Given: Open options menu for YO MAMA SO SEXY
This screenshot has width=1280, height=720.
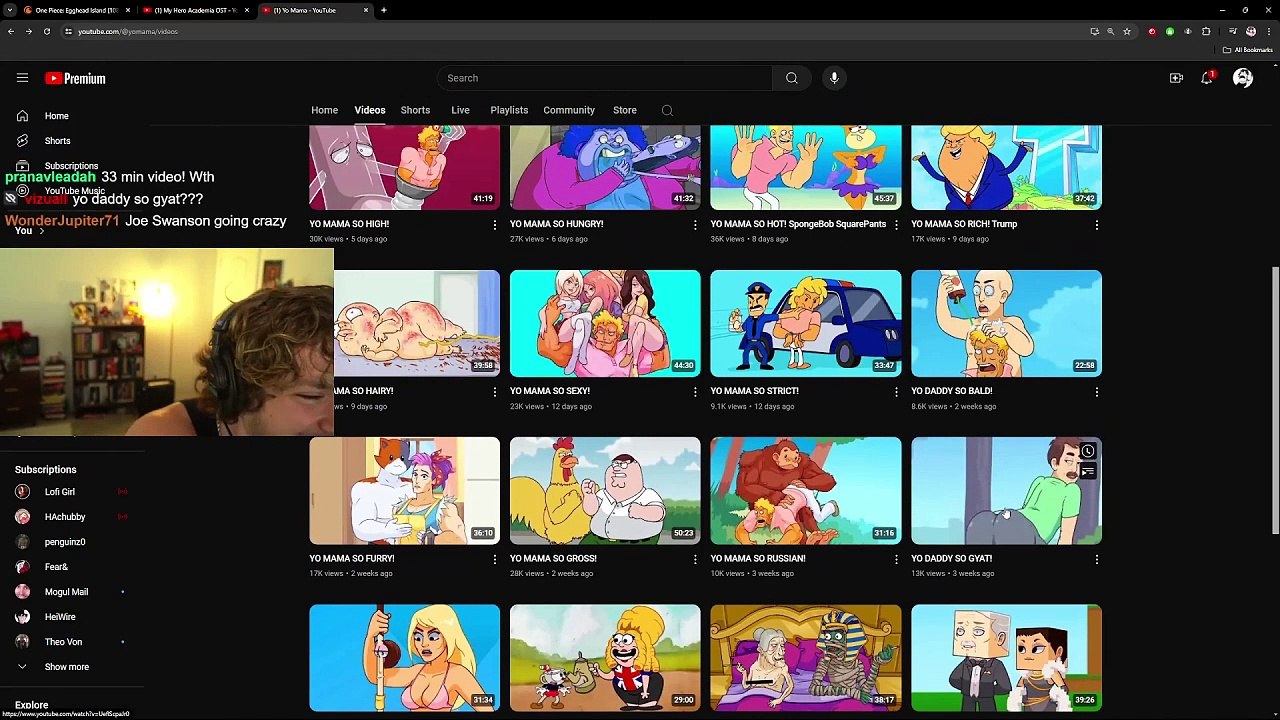Looking at the screenshot, I should click(695, 392).
